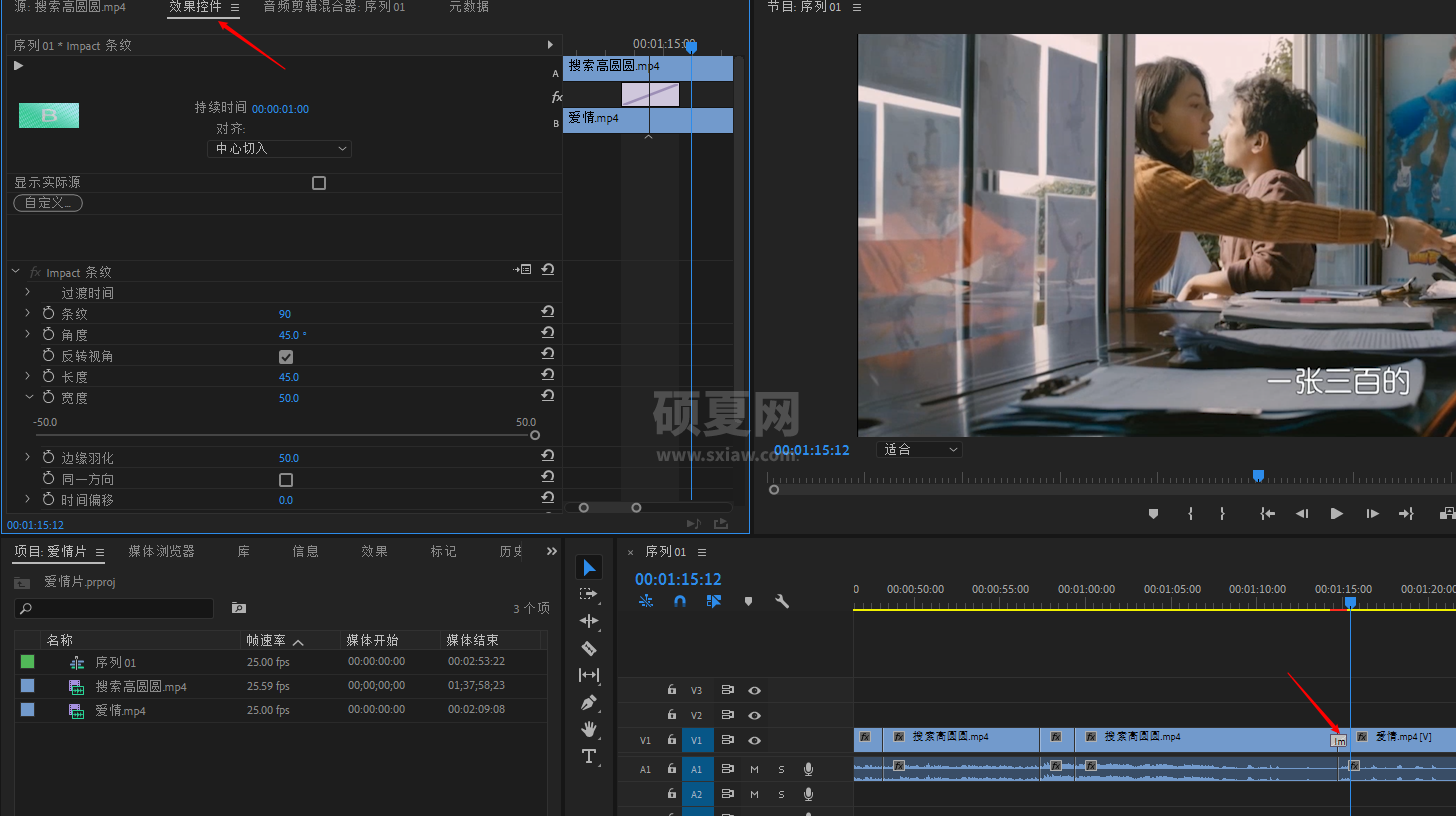The width and height of the screenshot is (1456, 816).
Task: Choose the Ripple Edit tool
Action: [x=590, y=621]
